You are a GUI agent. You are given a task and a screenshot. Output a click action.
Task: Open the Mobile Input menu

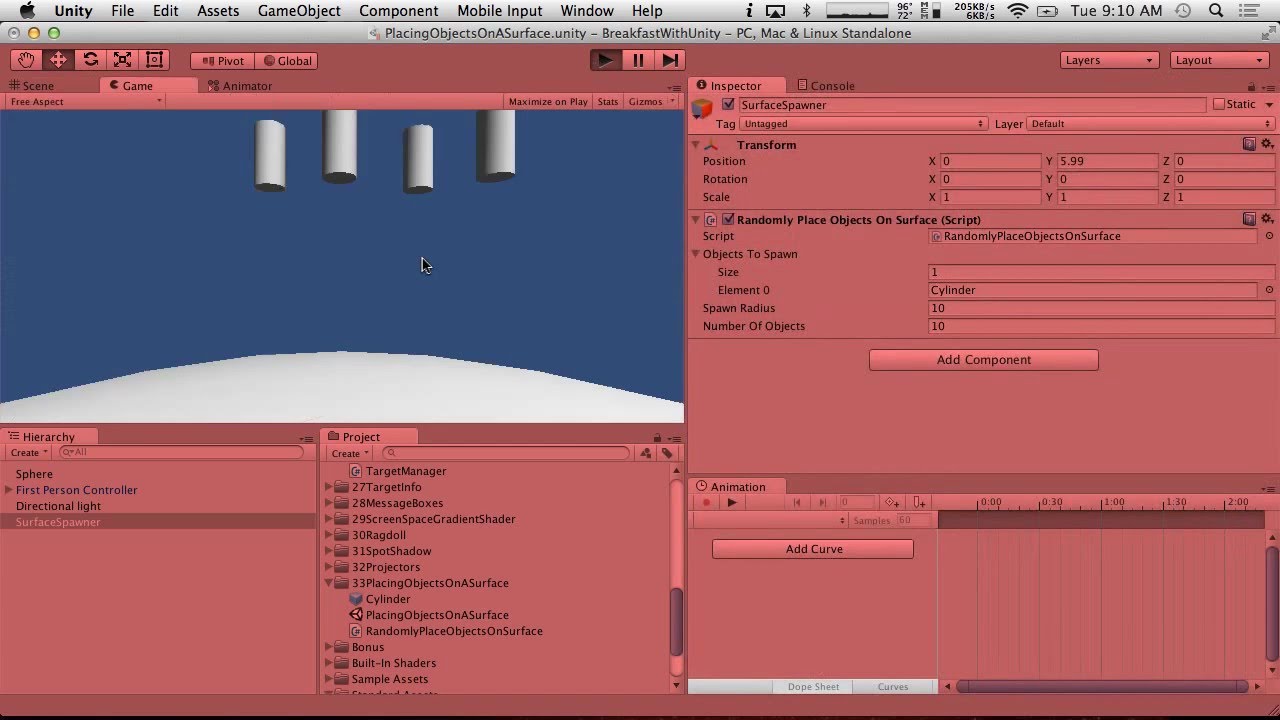[x=500, y=11]
